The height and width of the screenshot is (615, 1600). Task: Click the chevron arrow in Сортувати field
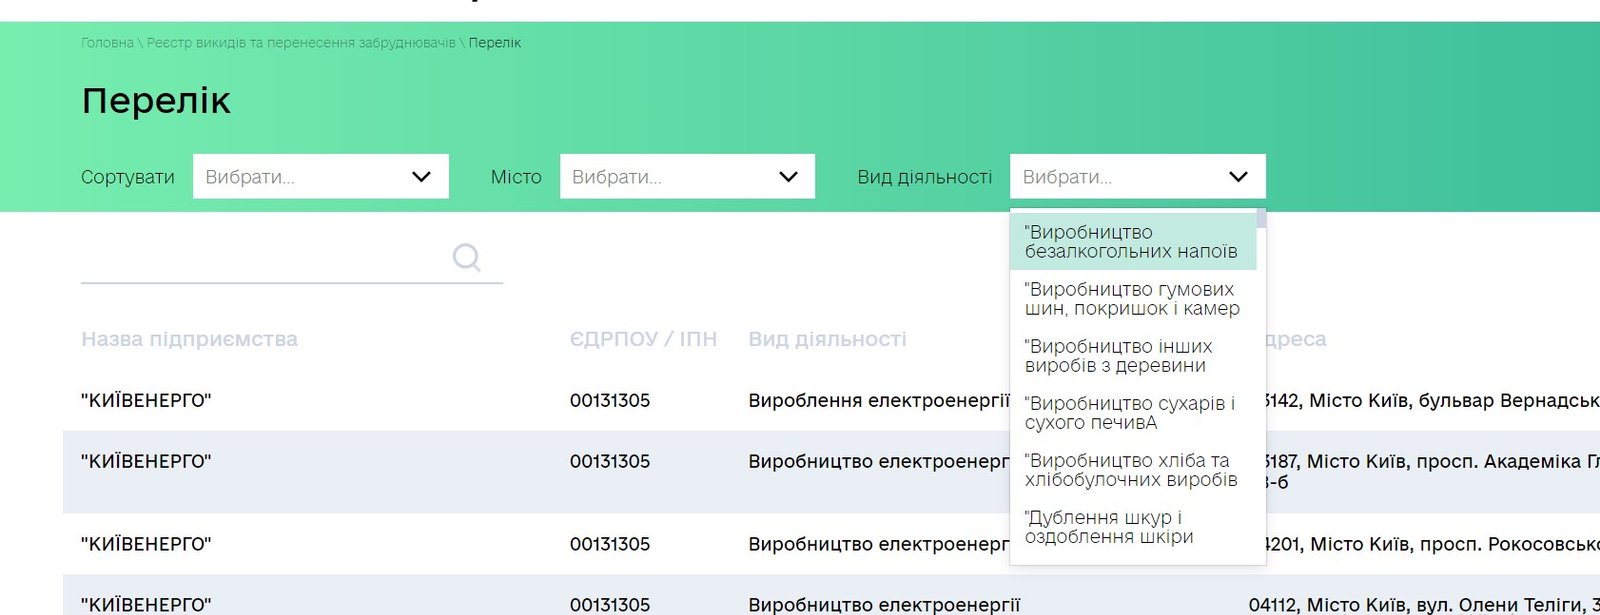[421, 177]
